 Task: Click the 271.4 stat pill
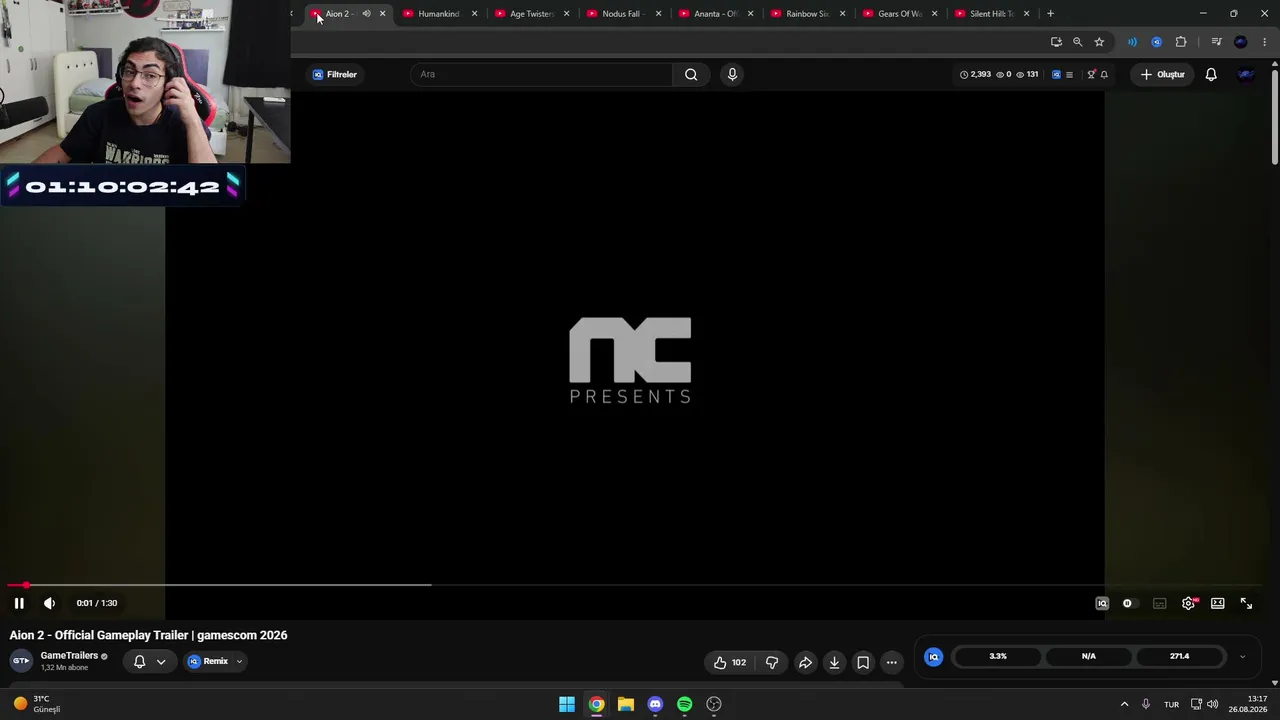[1180, 656]
